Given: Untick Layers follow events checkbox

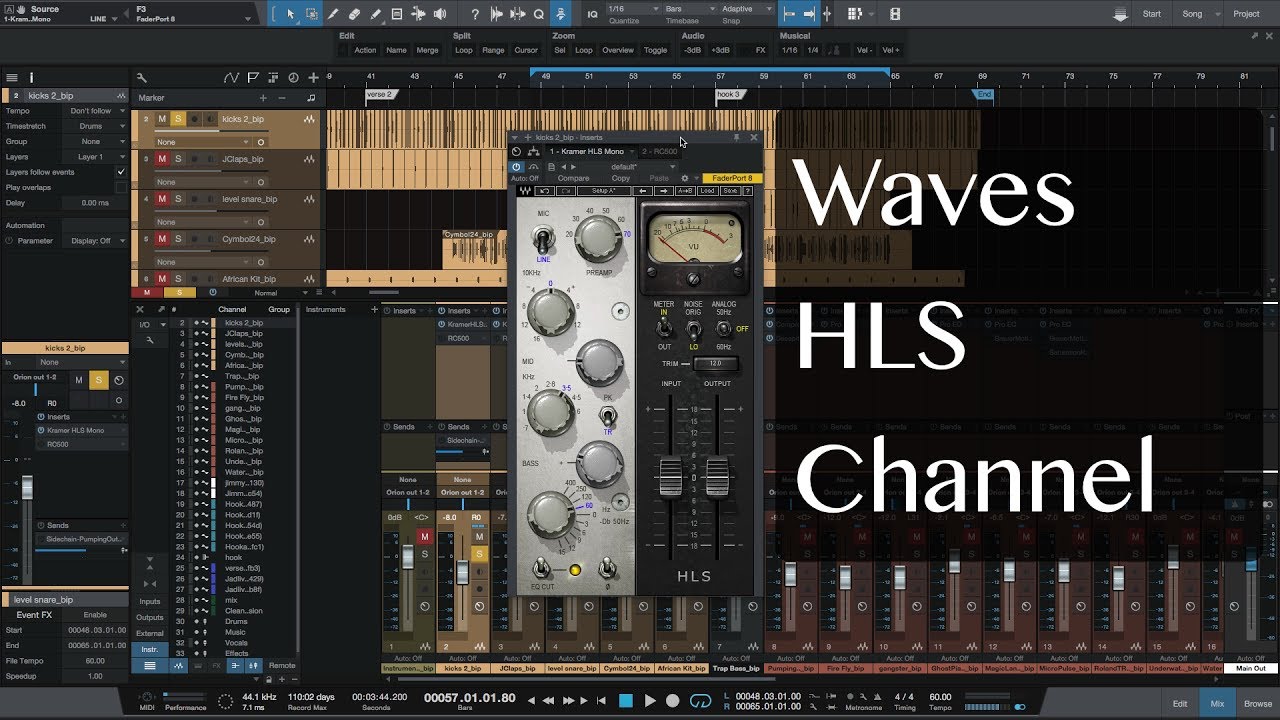Looking at the screenshot, I should 121,172.
